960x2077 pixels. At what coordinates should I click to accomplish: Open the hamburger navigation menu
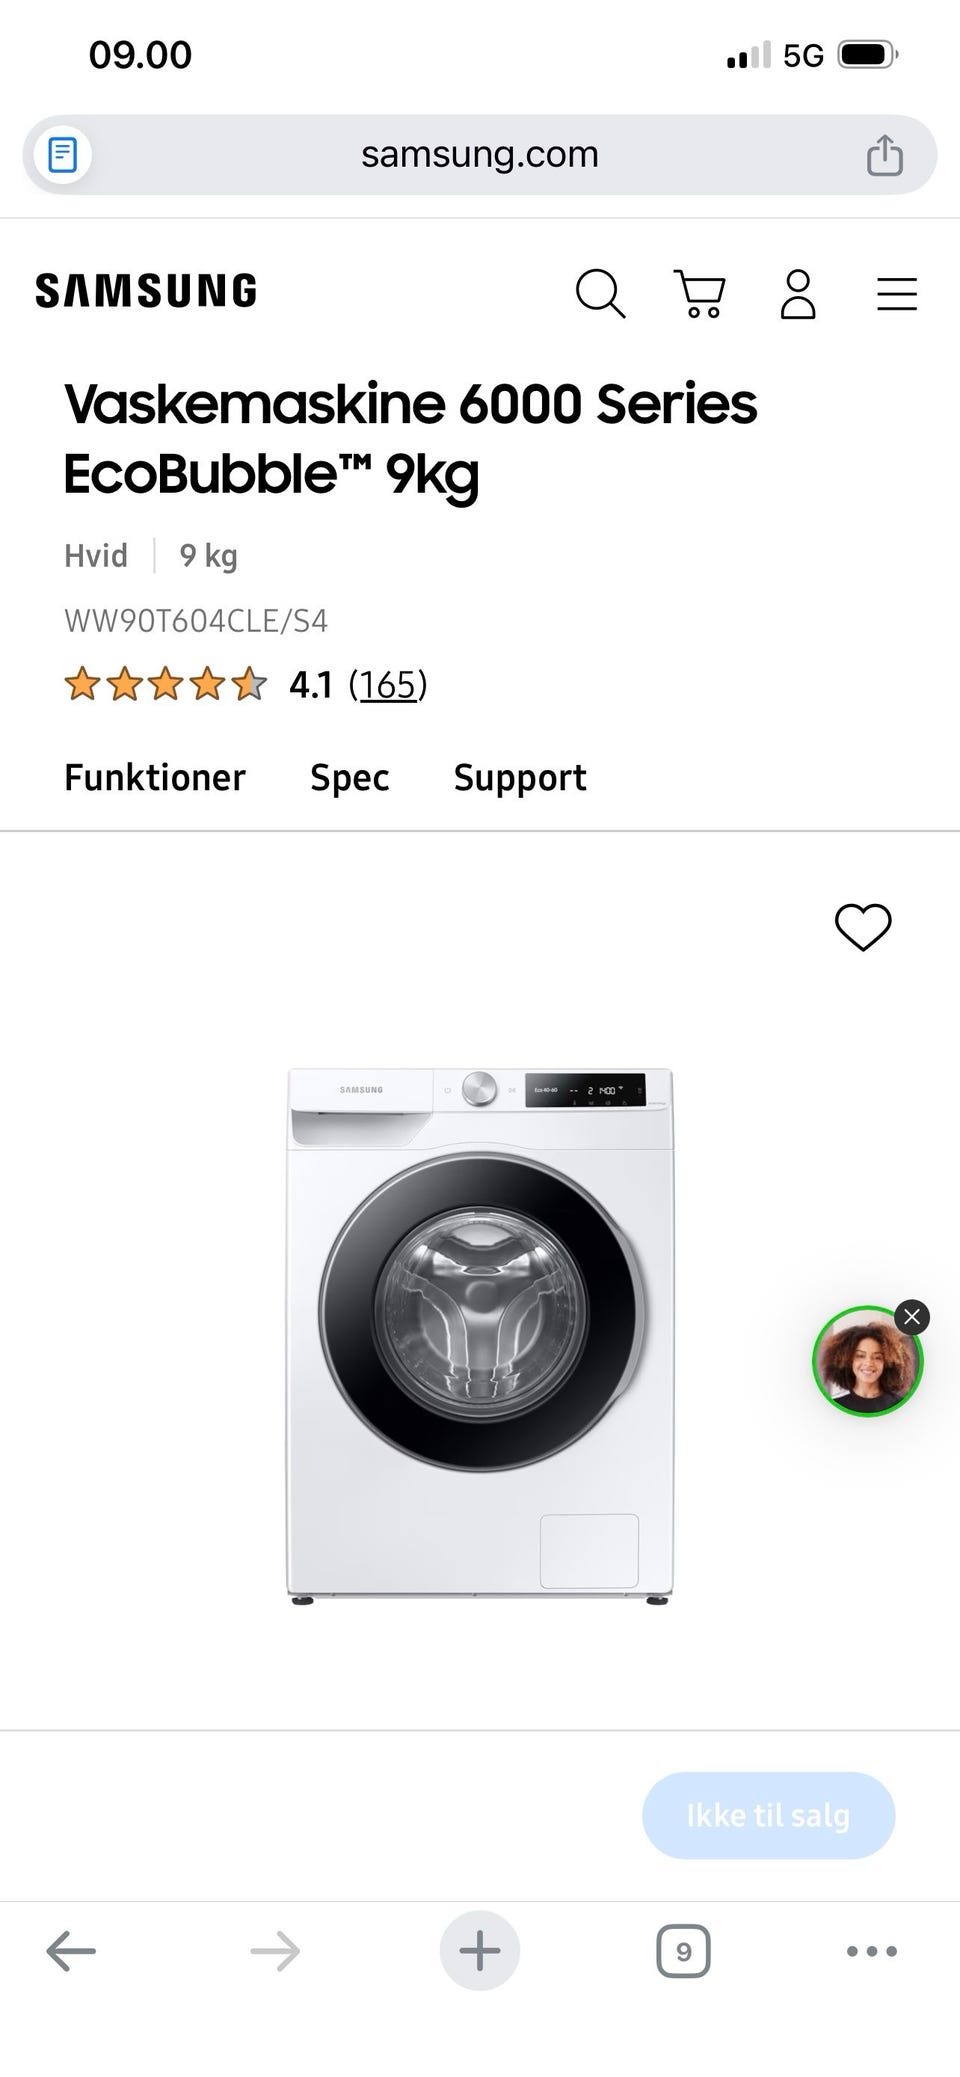click(896, 294)
